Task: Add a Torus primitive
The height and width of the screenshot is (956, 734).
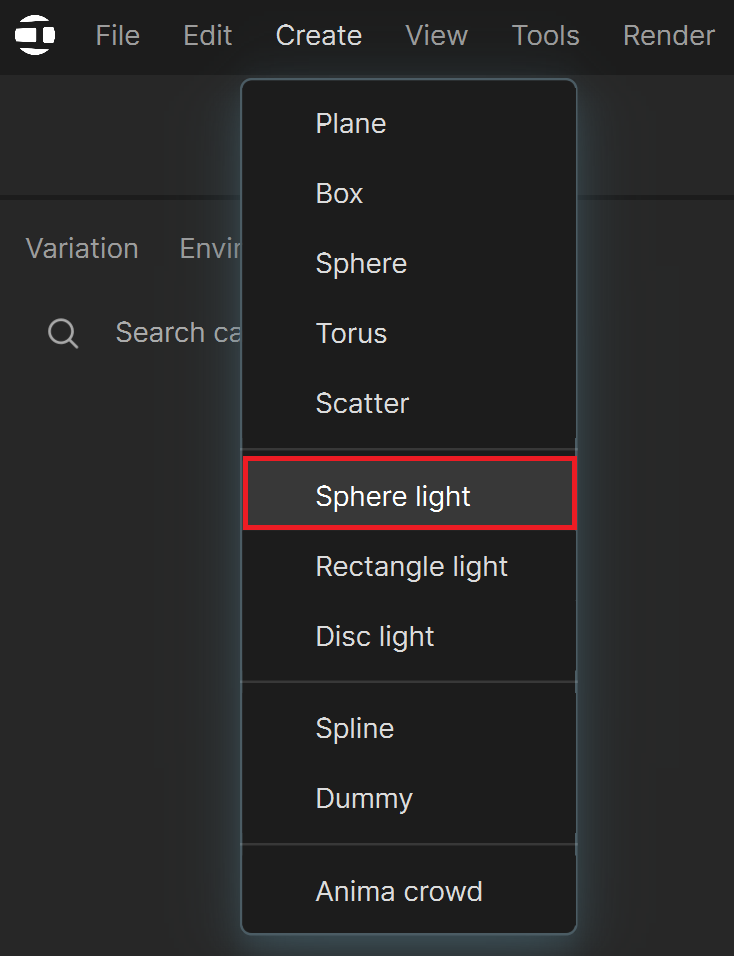Action: pos(409,334)
